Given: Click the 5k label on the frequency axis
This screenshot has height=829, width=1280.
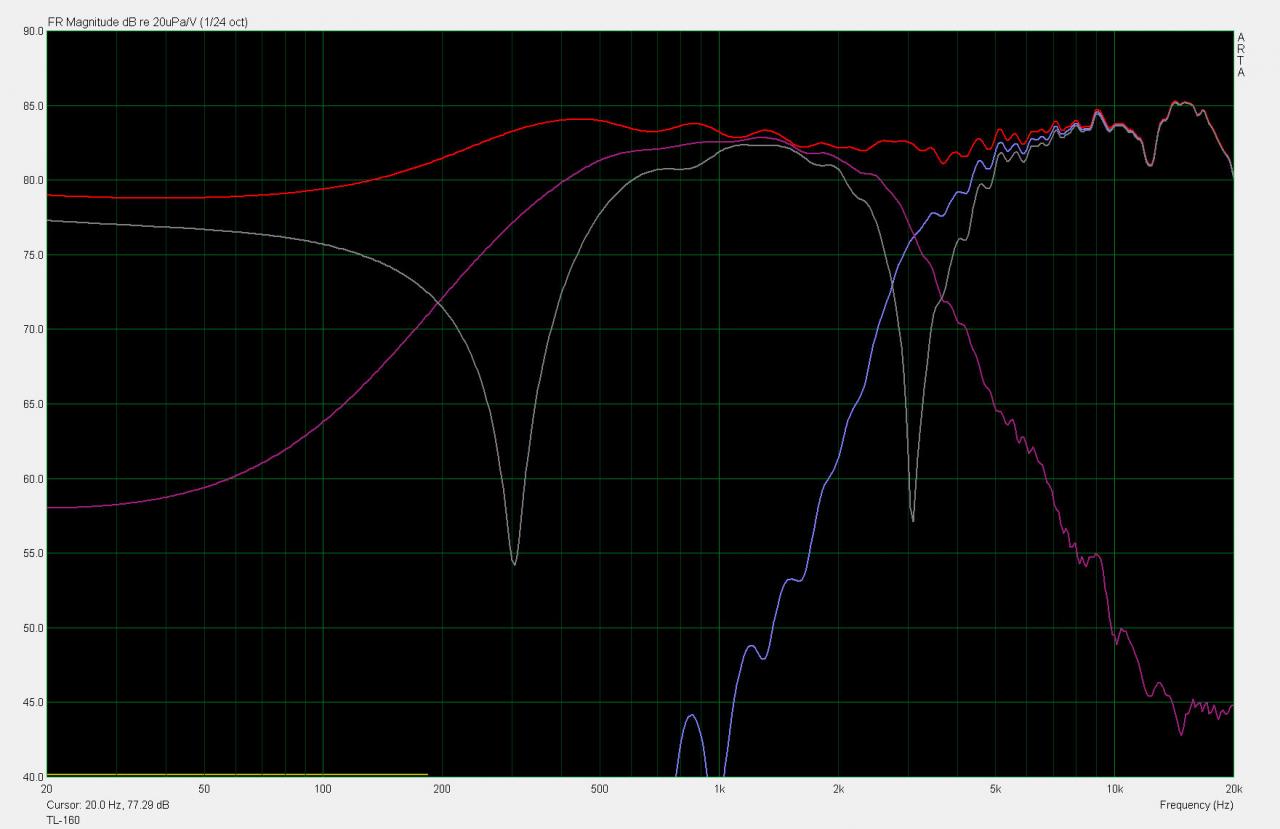Looking at the screenshot, I should [995, 789].
